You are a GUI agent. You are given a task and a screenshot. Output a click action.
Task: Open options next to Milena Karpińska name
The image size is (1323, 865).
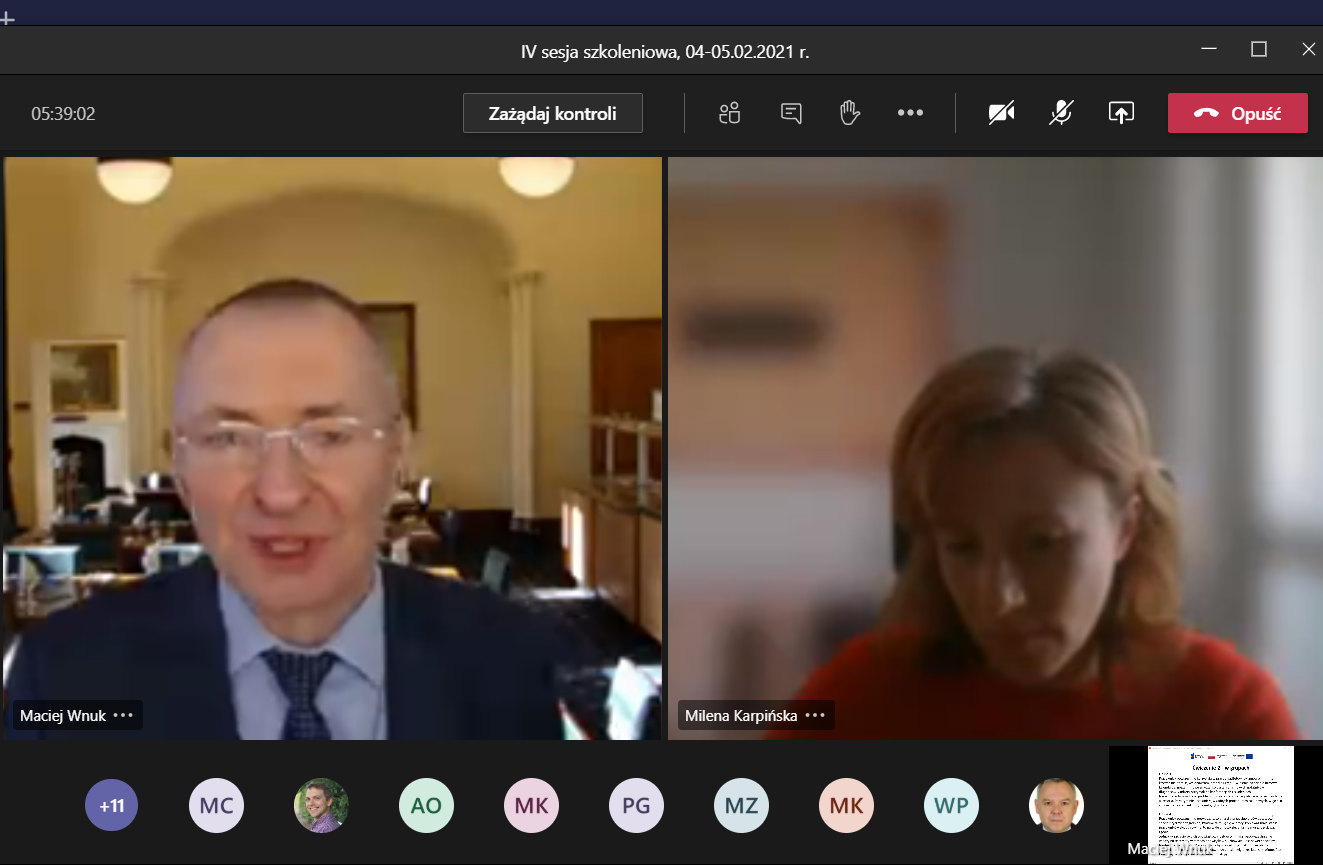coord(815,716)
